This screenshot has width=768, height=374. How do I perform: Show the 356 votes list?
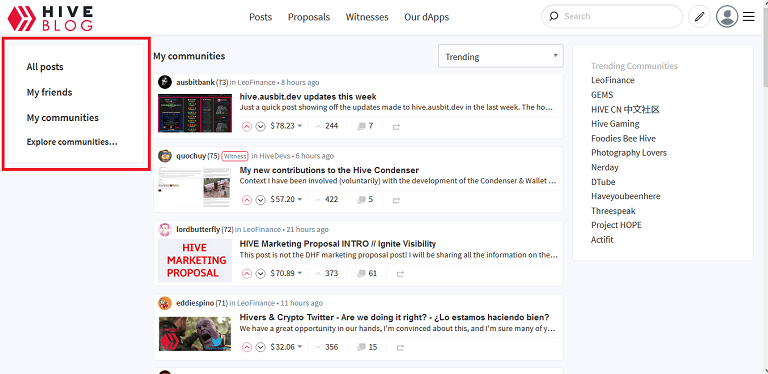[x=327, y=347]
